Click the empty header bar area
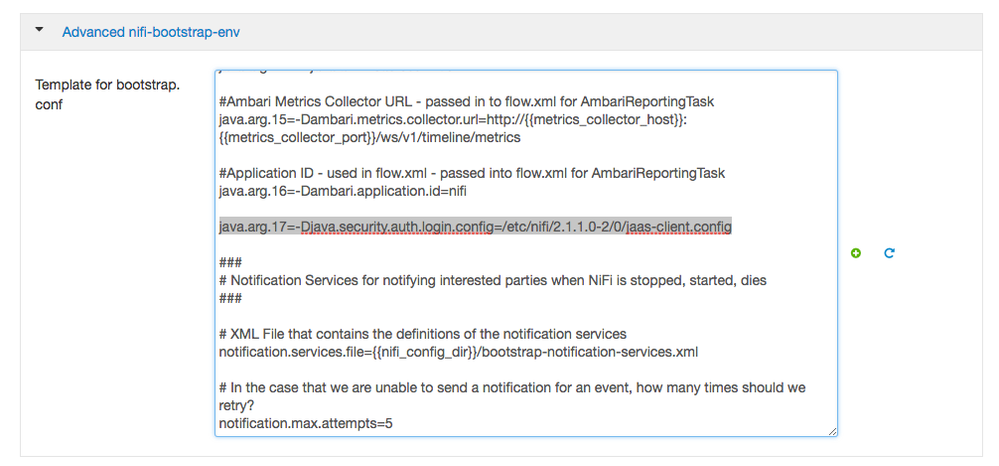 (x=600, y=32)
